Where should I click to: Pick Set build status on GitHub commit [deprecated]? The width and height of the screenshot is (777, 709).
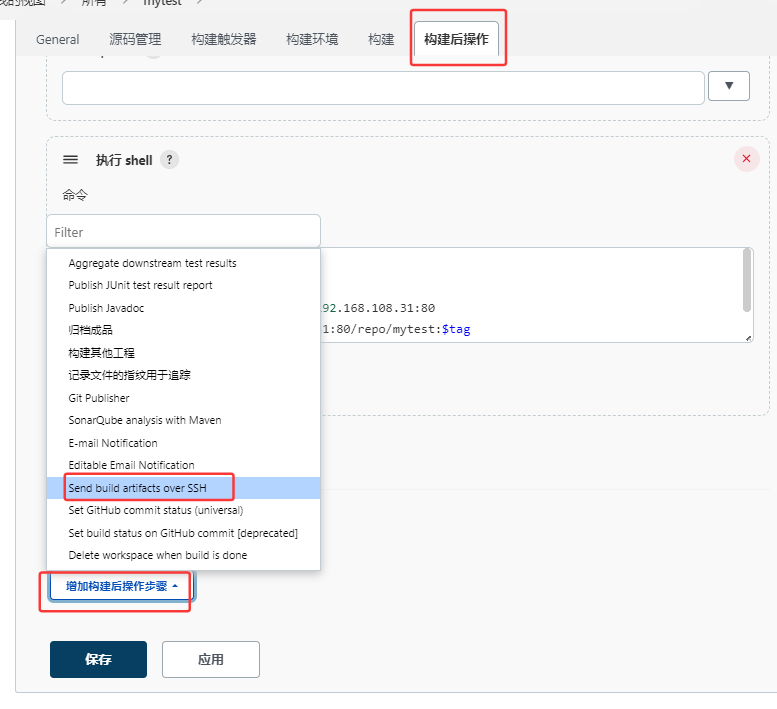pyautogui.click(x=183, y=533)
